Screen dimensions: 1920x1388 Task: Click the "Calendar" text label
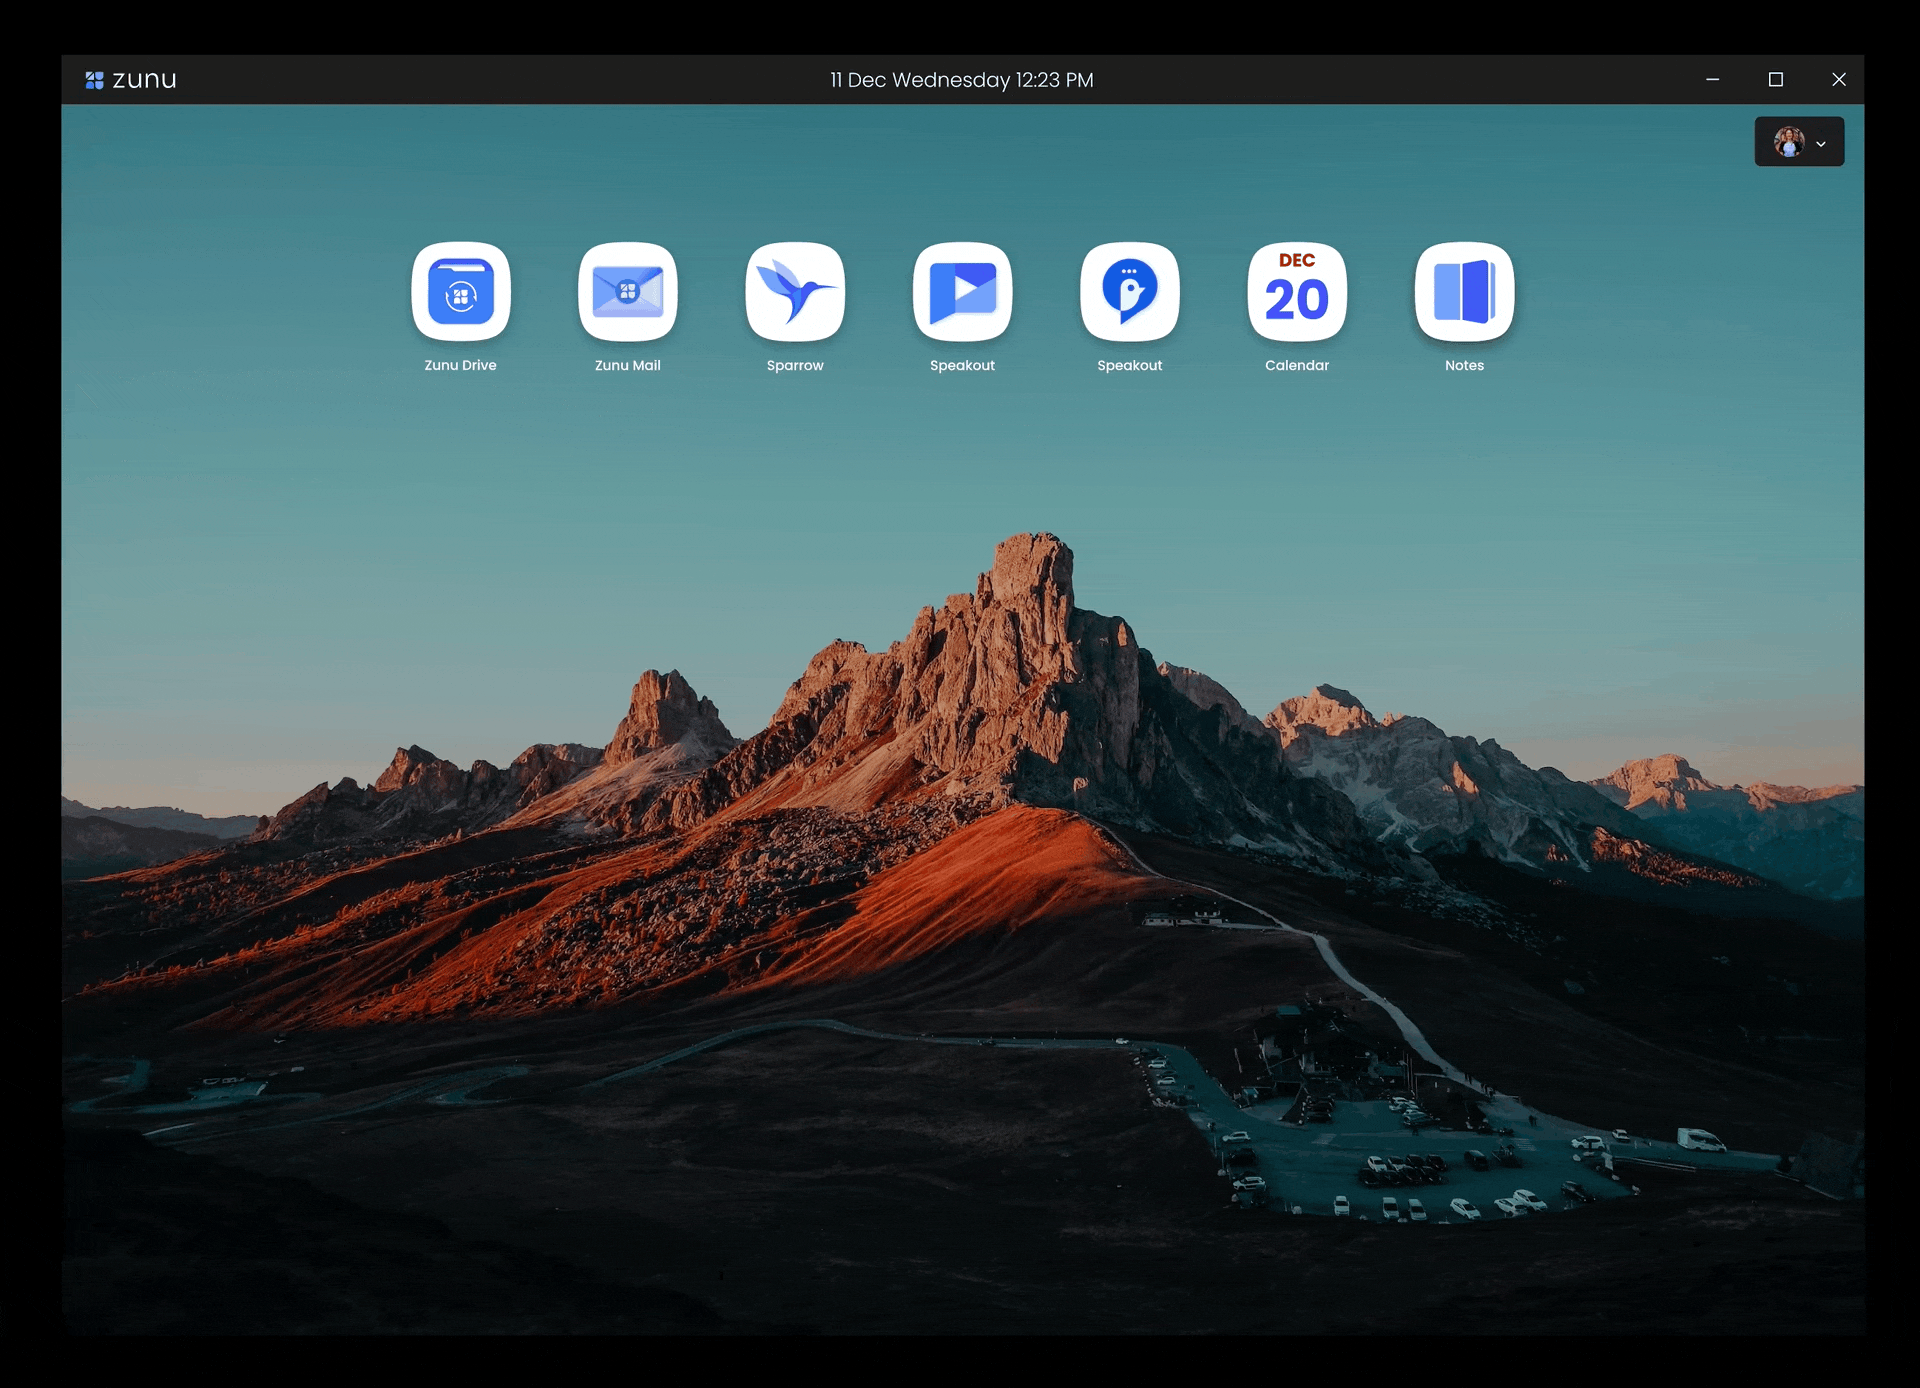point(1297,365)
